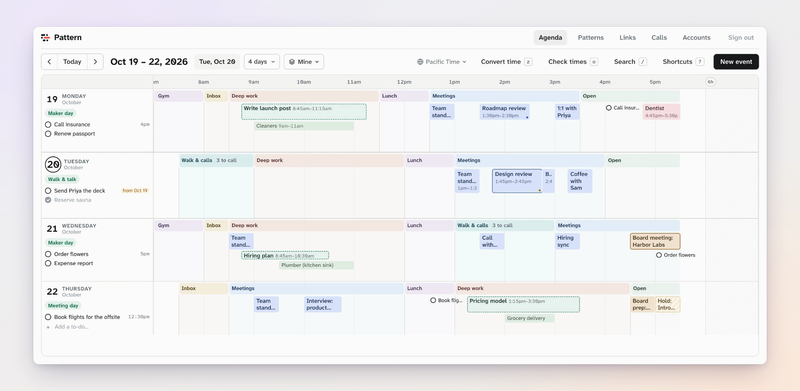Open Coffee with Sam event
The image size is (800, 391).
[580, 181]
